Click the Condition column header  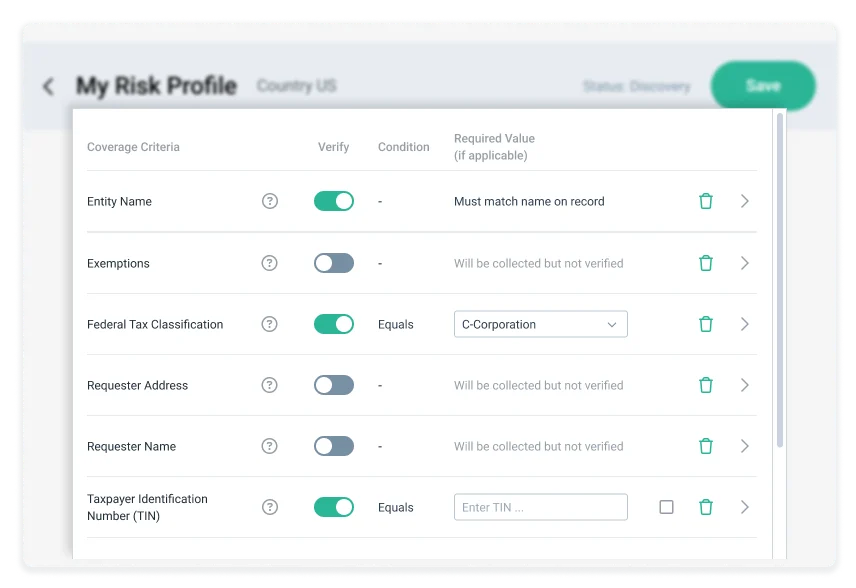403,147
